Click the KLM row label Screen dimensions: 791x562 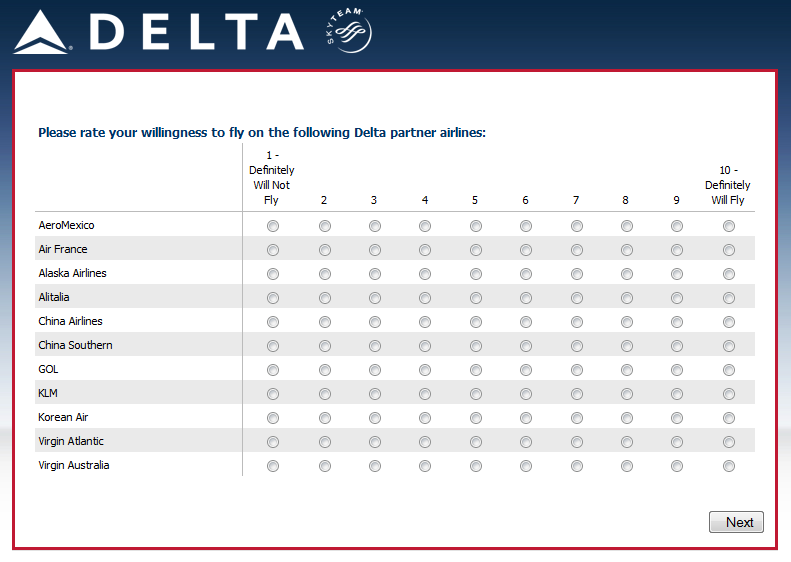coord(48,393)
